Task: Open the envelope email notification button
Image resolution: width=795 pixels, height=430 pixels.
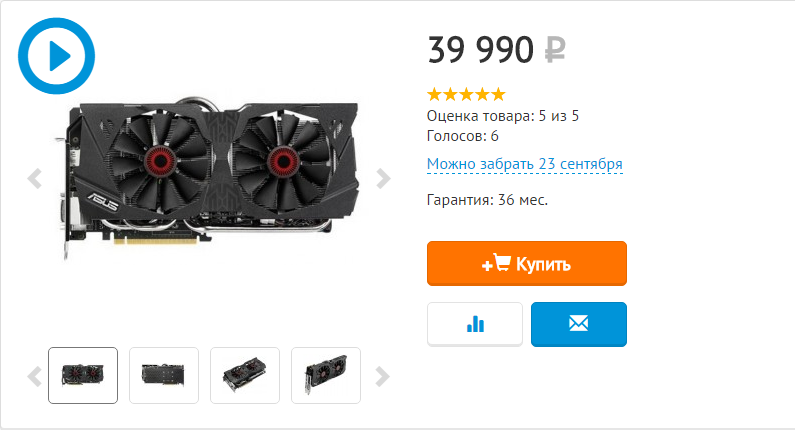Action: point(579,324)
